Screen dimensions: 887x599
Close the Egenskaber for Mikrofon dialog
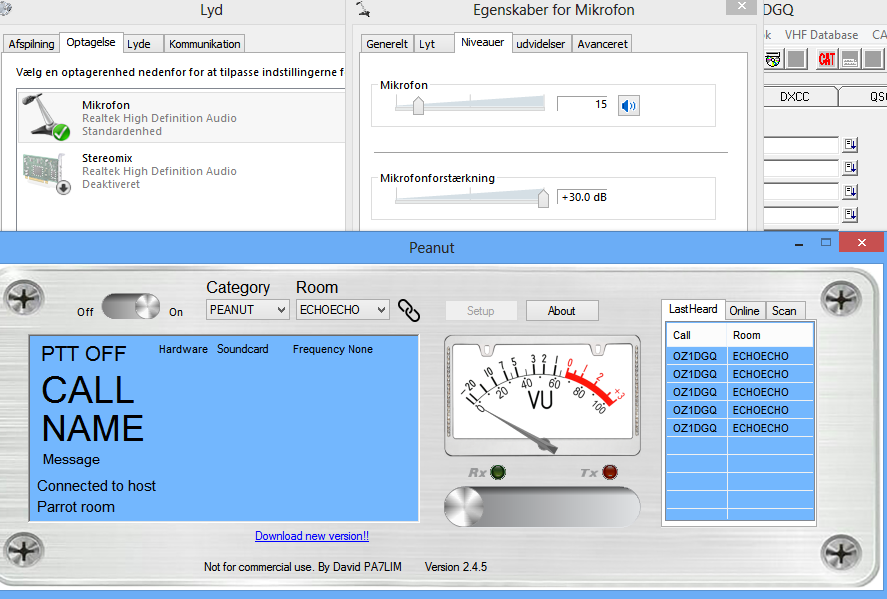coord(742,6)
